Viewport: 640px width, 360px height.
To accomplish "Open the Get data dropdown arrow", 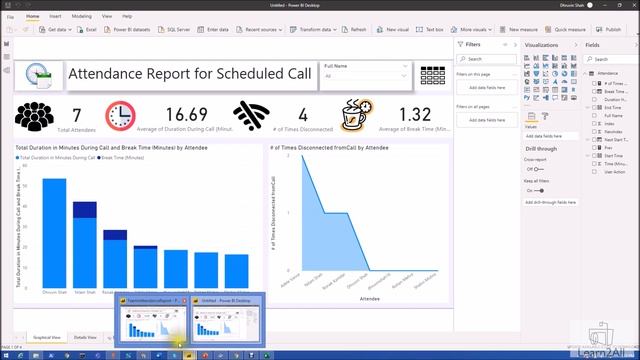I will (x=70, y=30).
